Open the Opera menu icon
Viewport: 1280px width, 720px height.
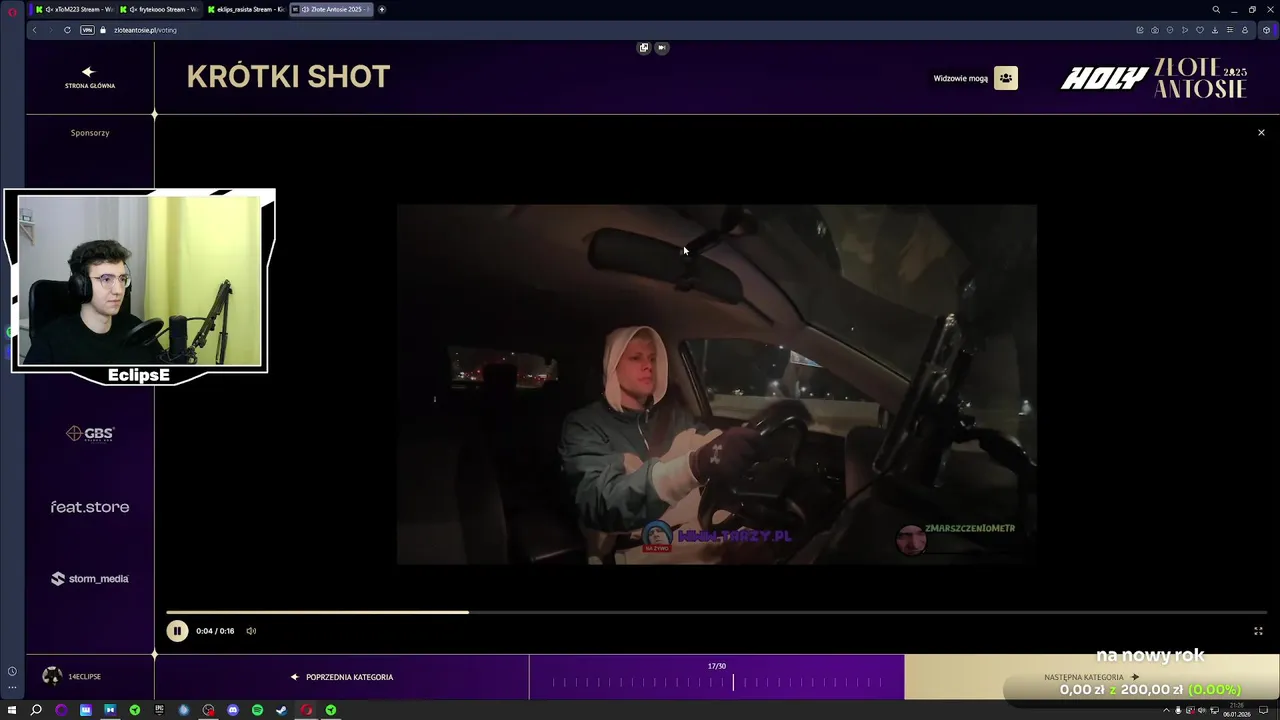pos(12,10)
